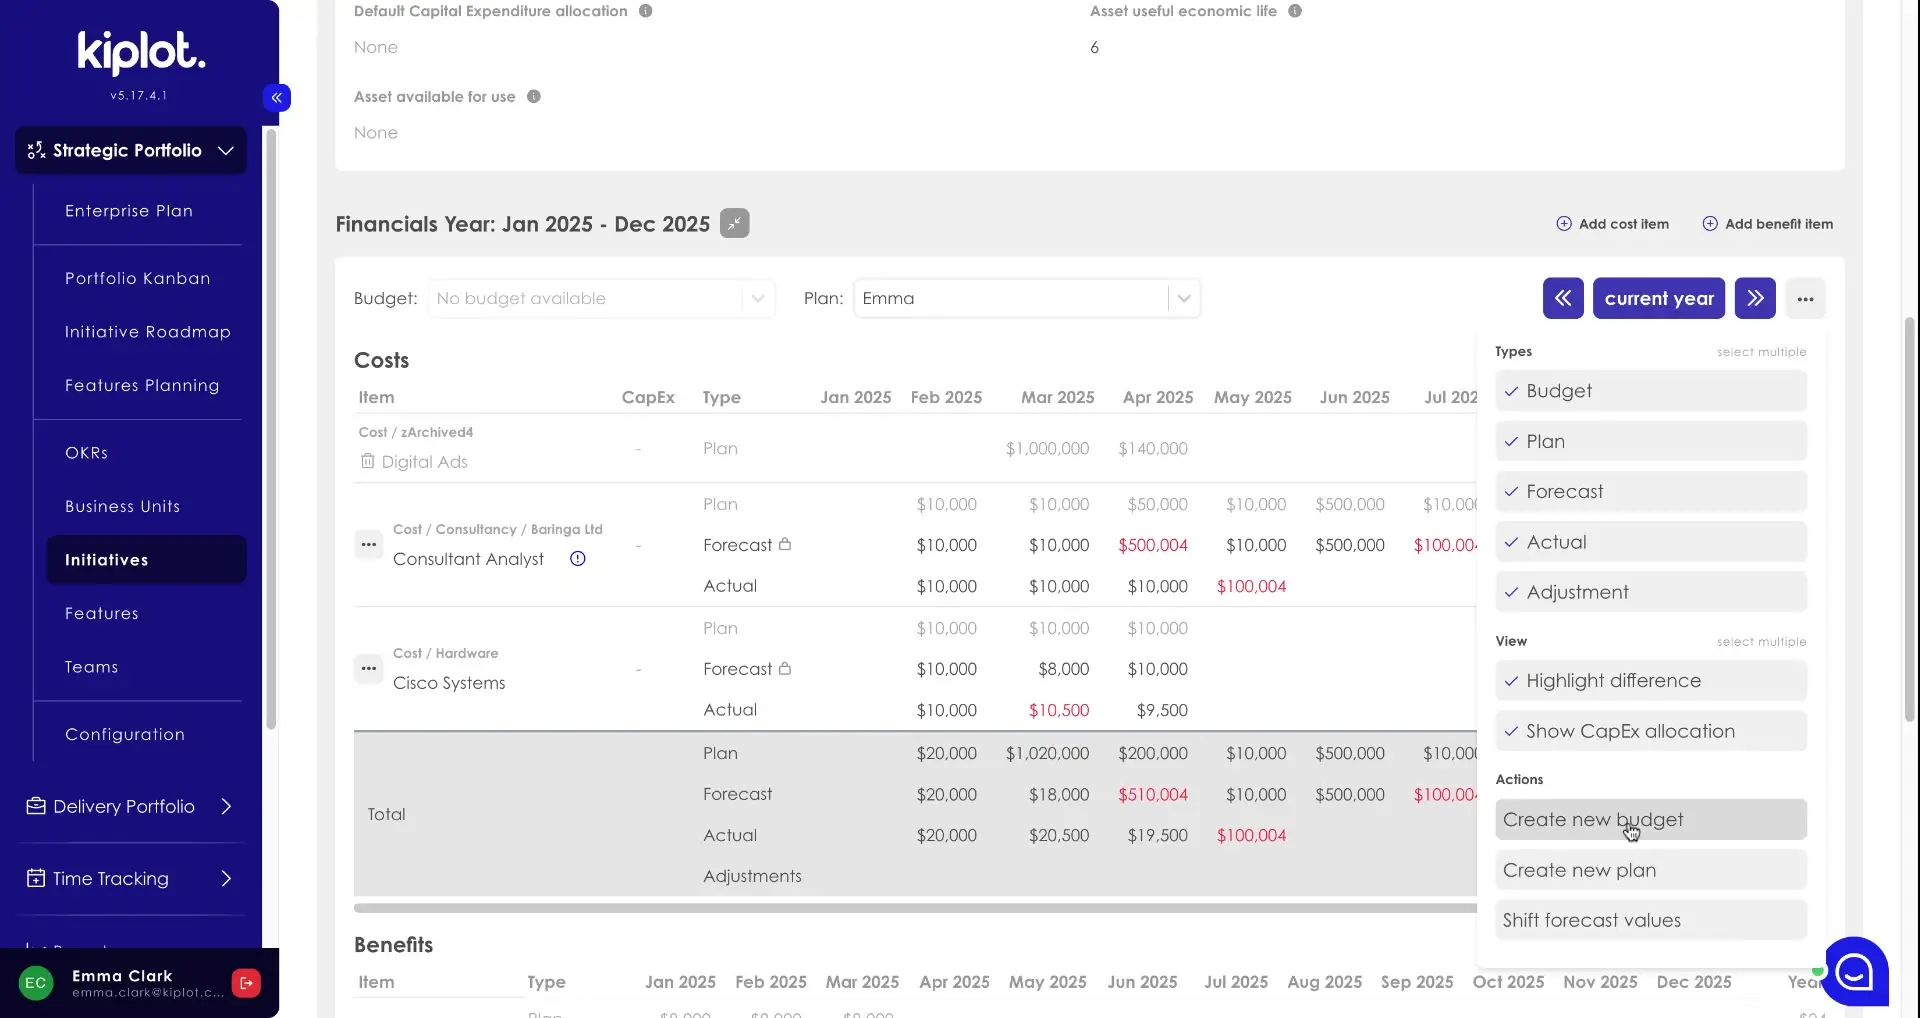Toggle the Budget type option
This screenshot has height=1018, width=1920.
click(x=1650, y=391)
